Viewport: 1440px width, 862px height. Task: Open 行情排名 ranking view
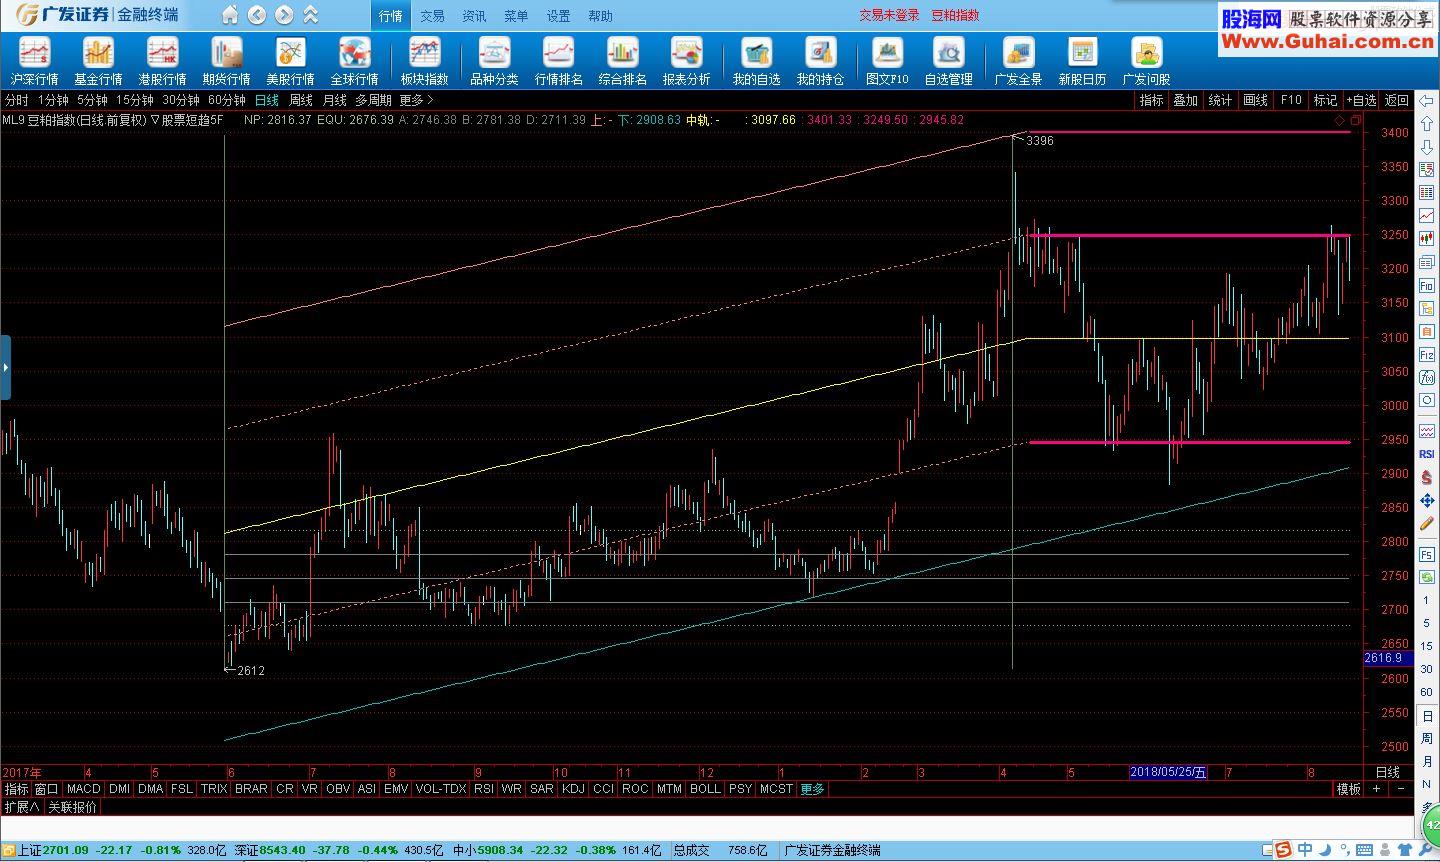pos(558,62)
